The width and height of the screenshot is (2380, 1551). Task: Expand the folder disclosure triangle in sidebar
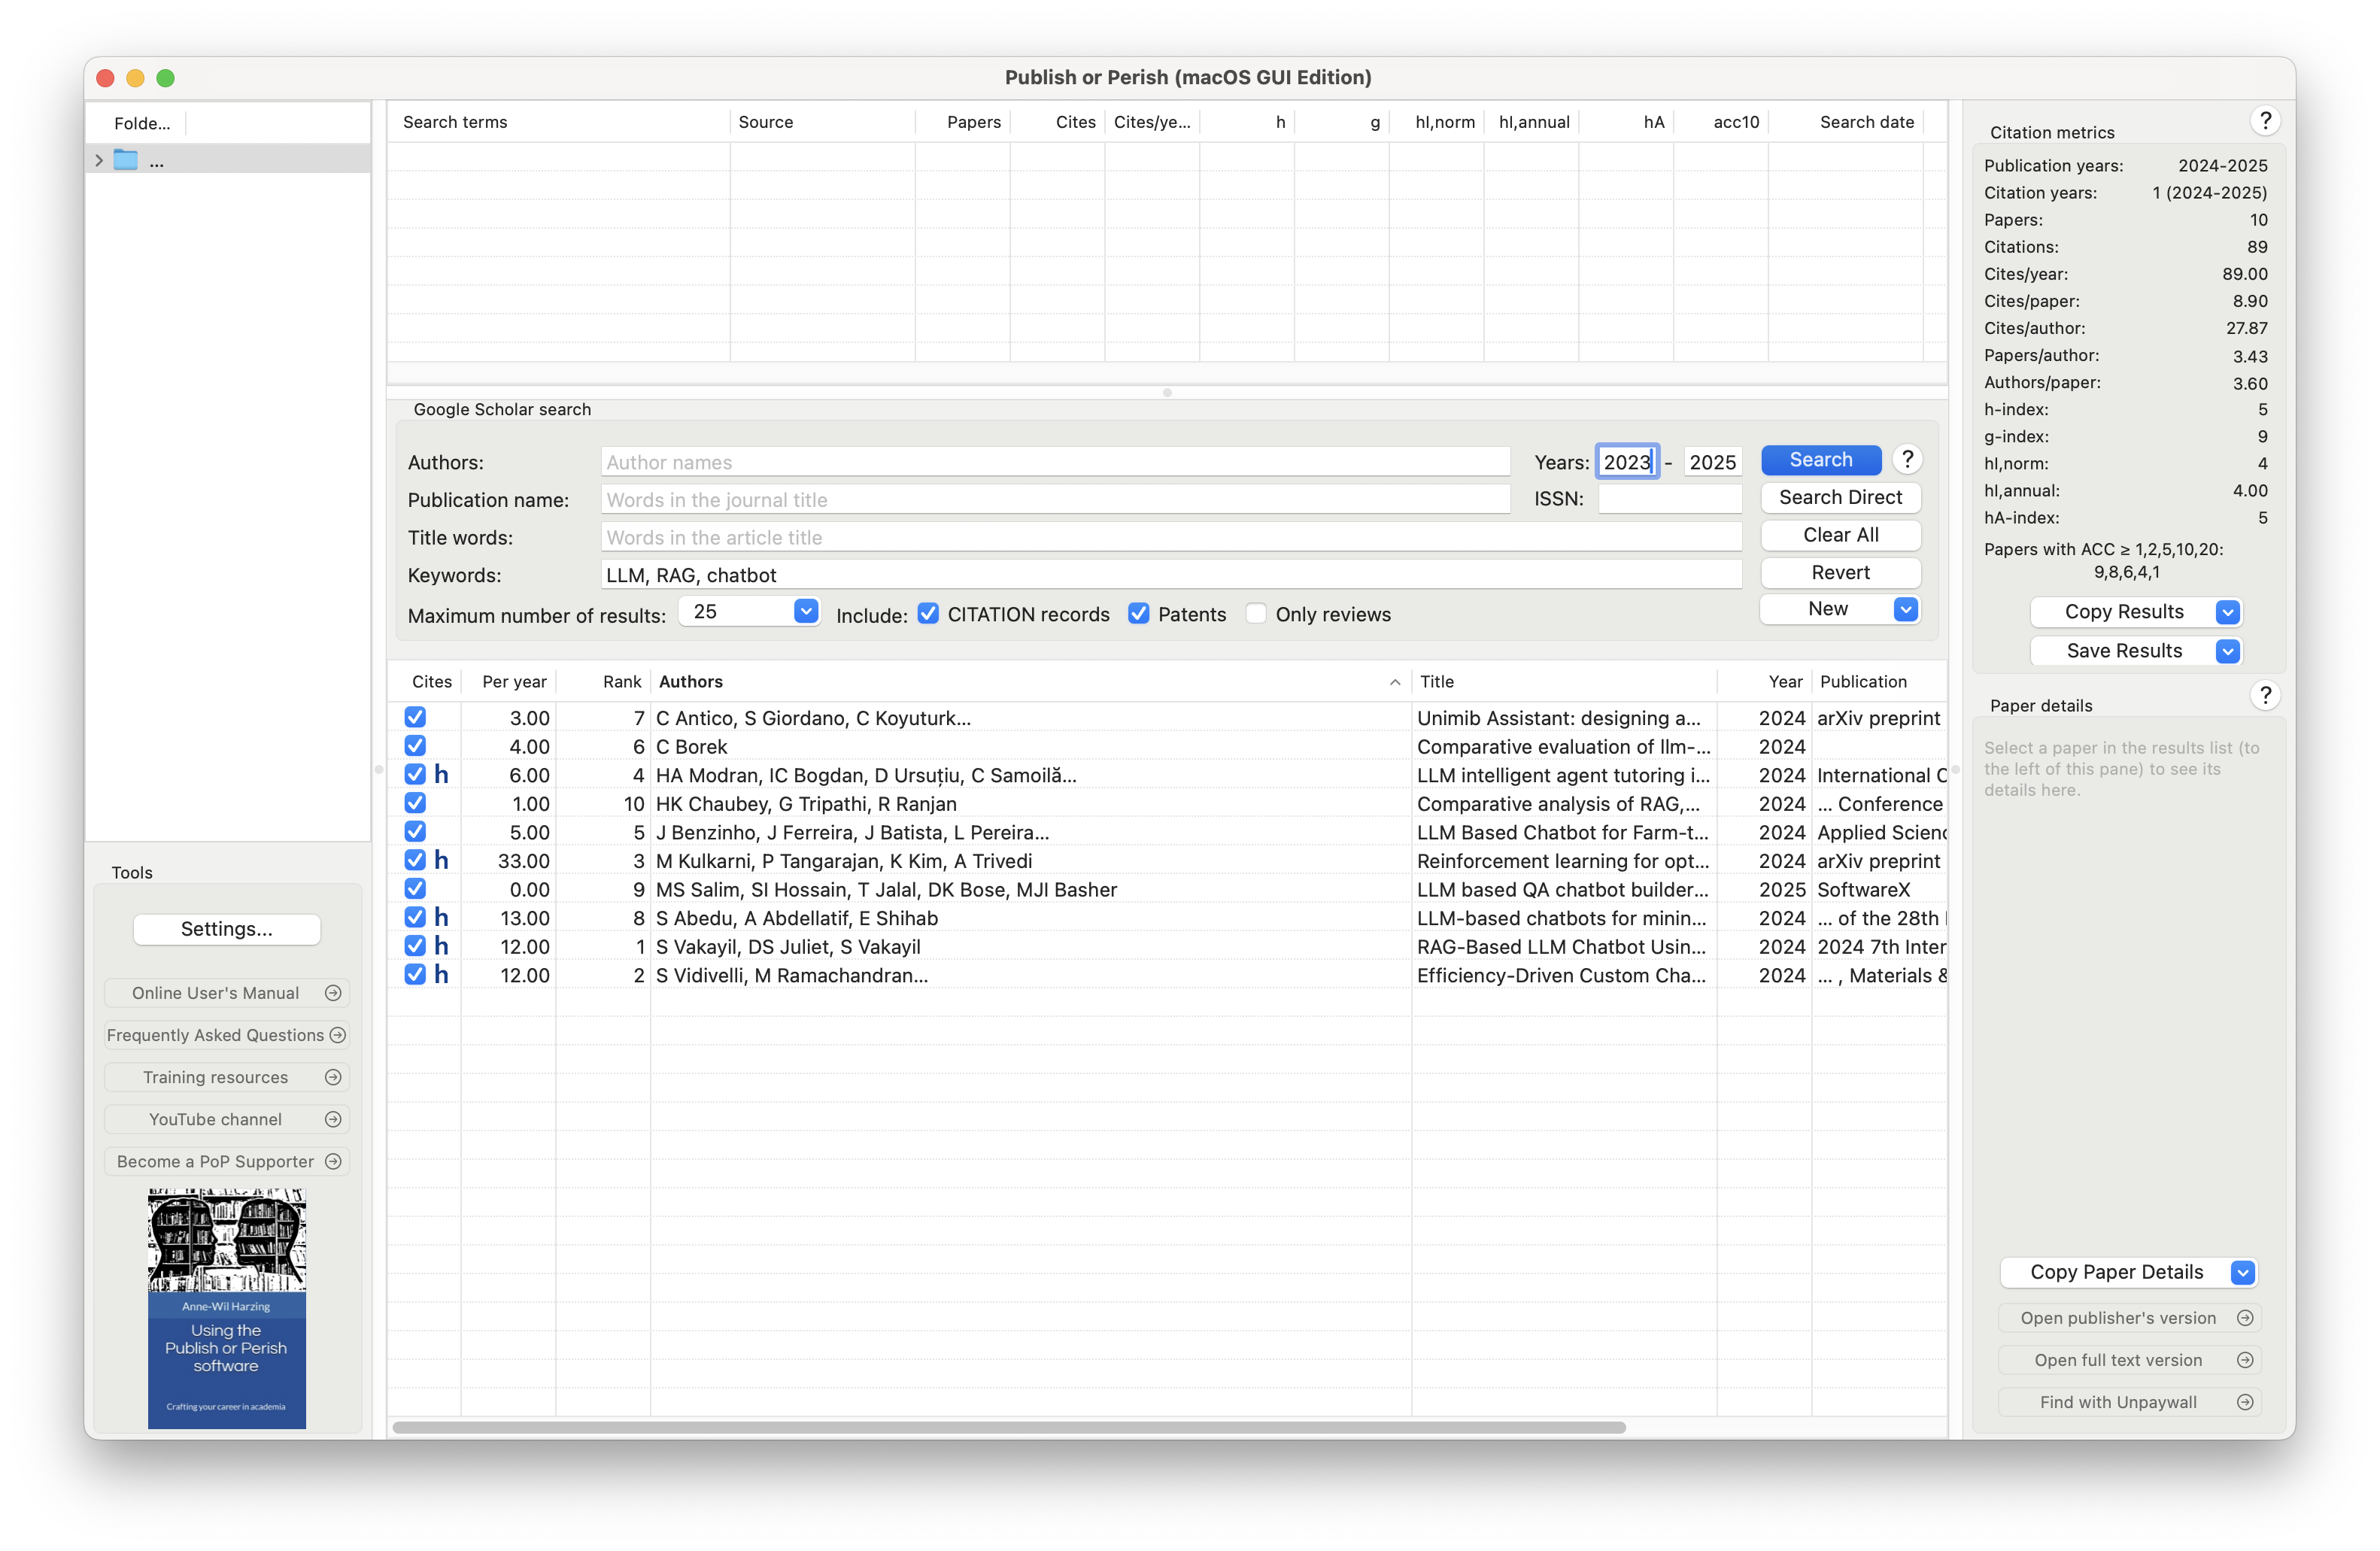pyautogui.click(x=99, y=159)
